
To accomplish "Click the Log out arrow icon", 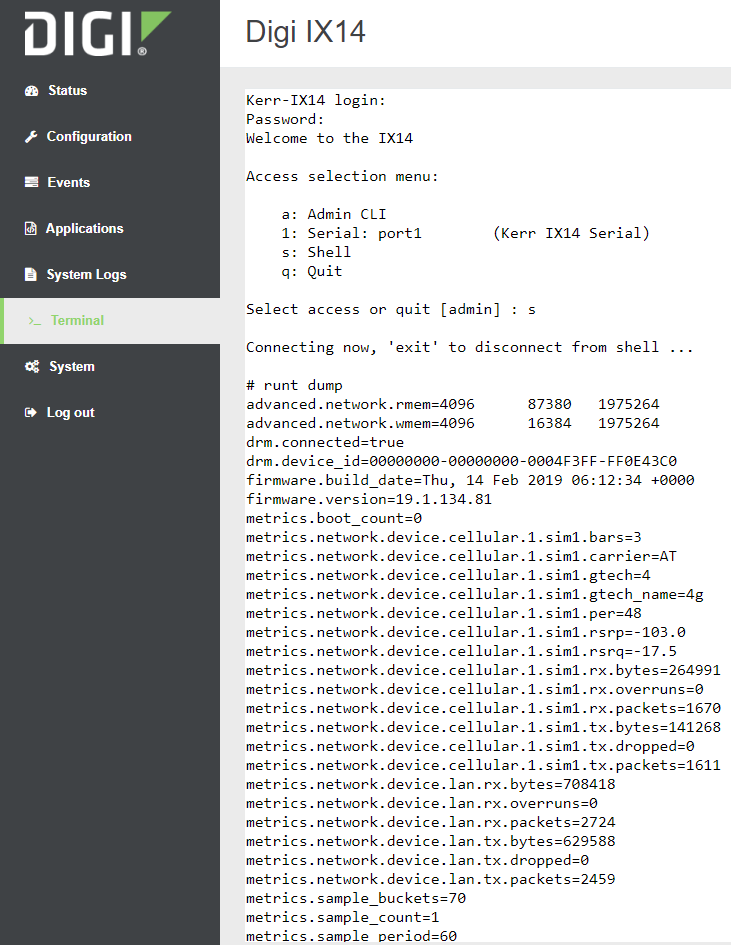I will (30, 412).
